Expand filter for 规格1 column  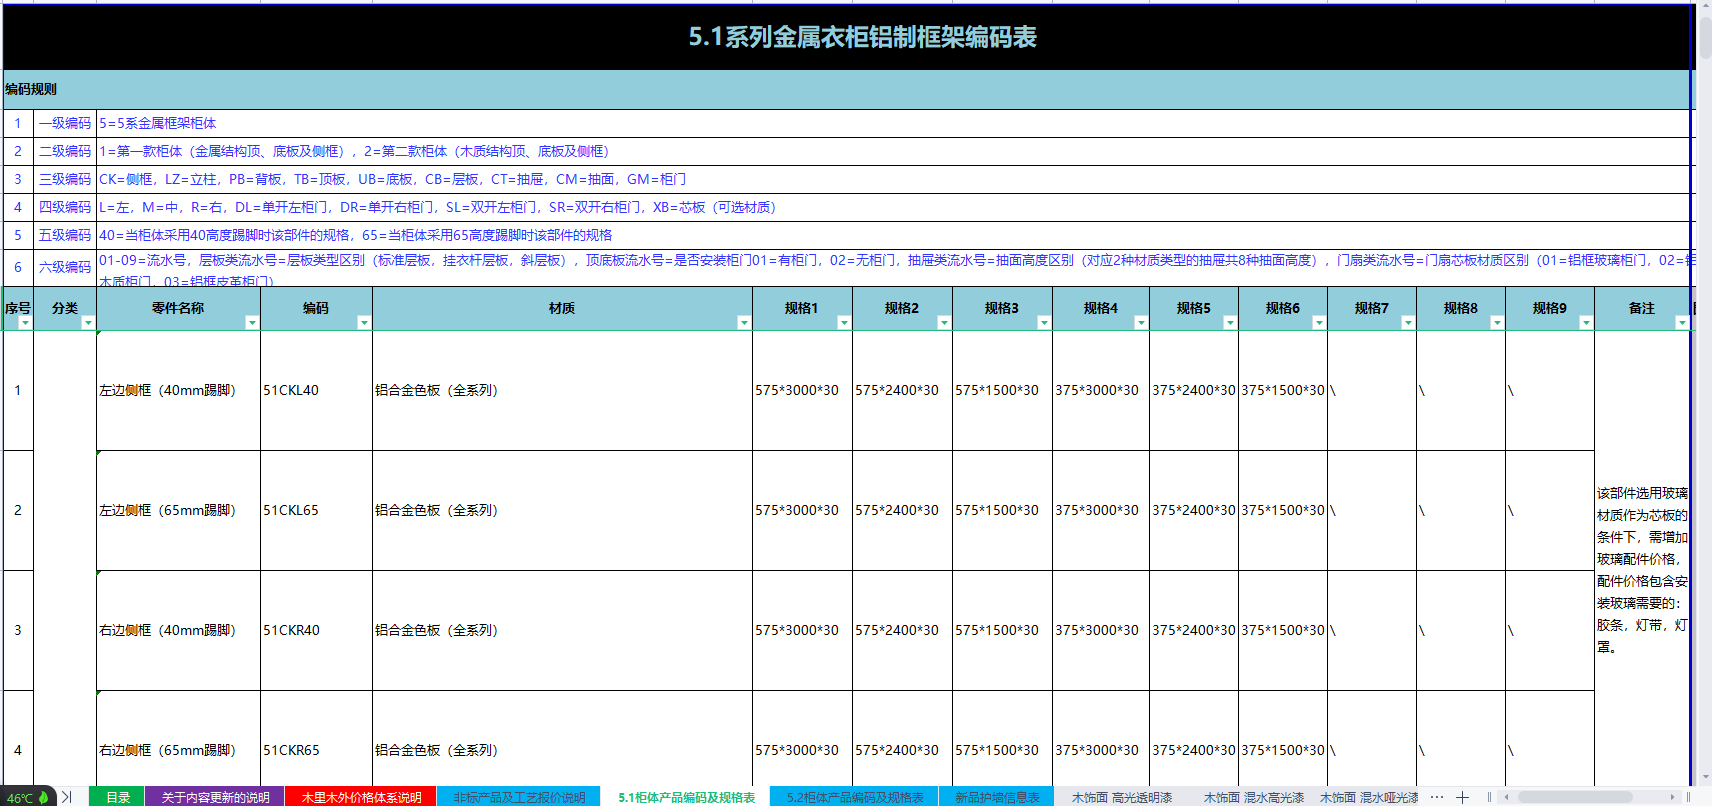(844, 322)
